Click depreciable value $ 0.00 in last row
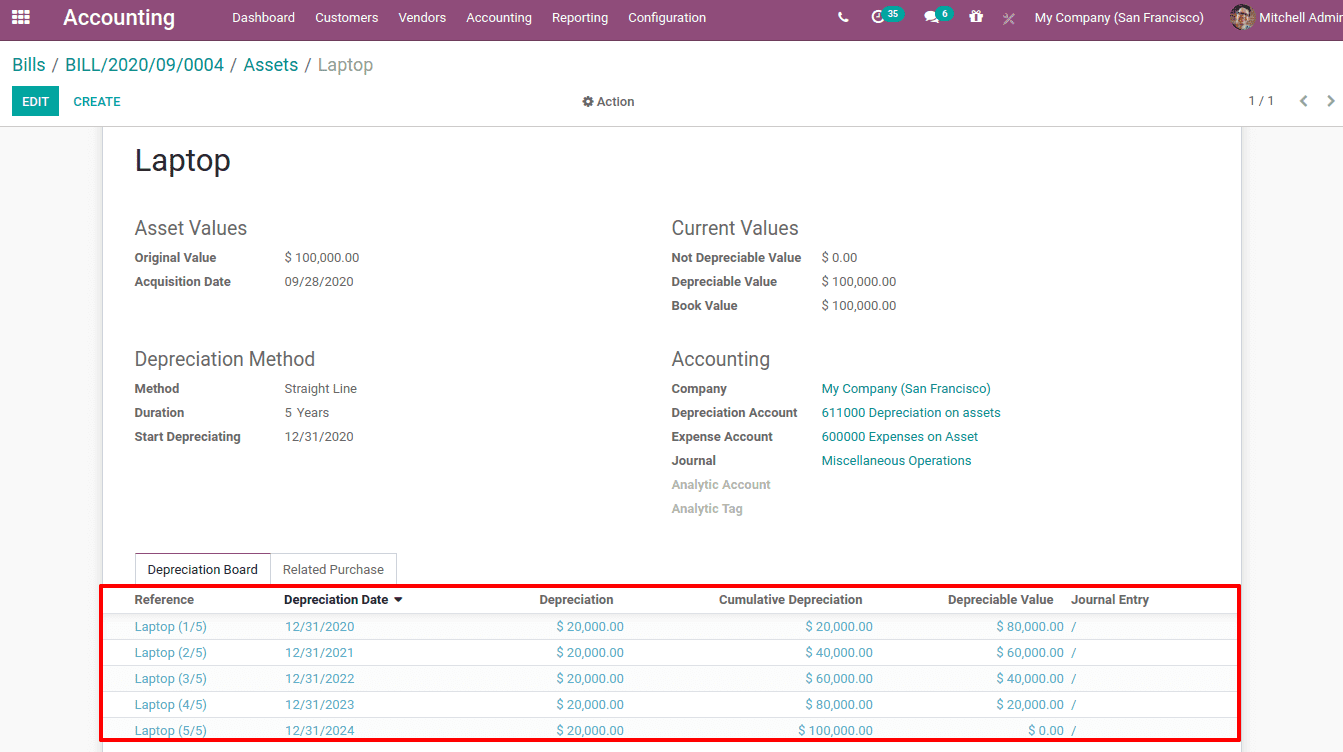Viewport: 1343px width, 752px height. pos(1046,731)
